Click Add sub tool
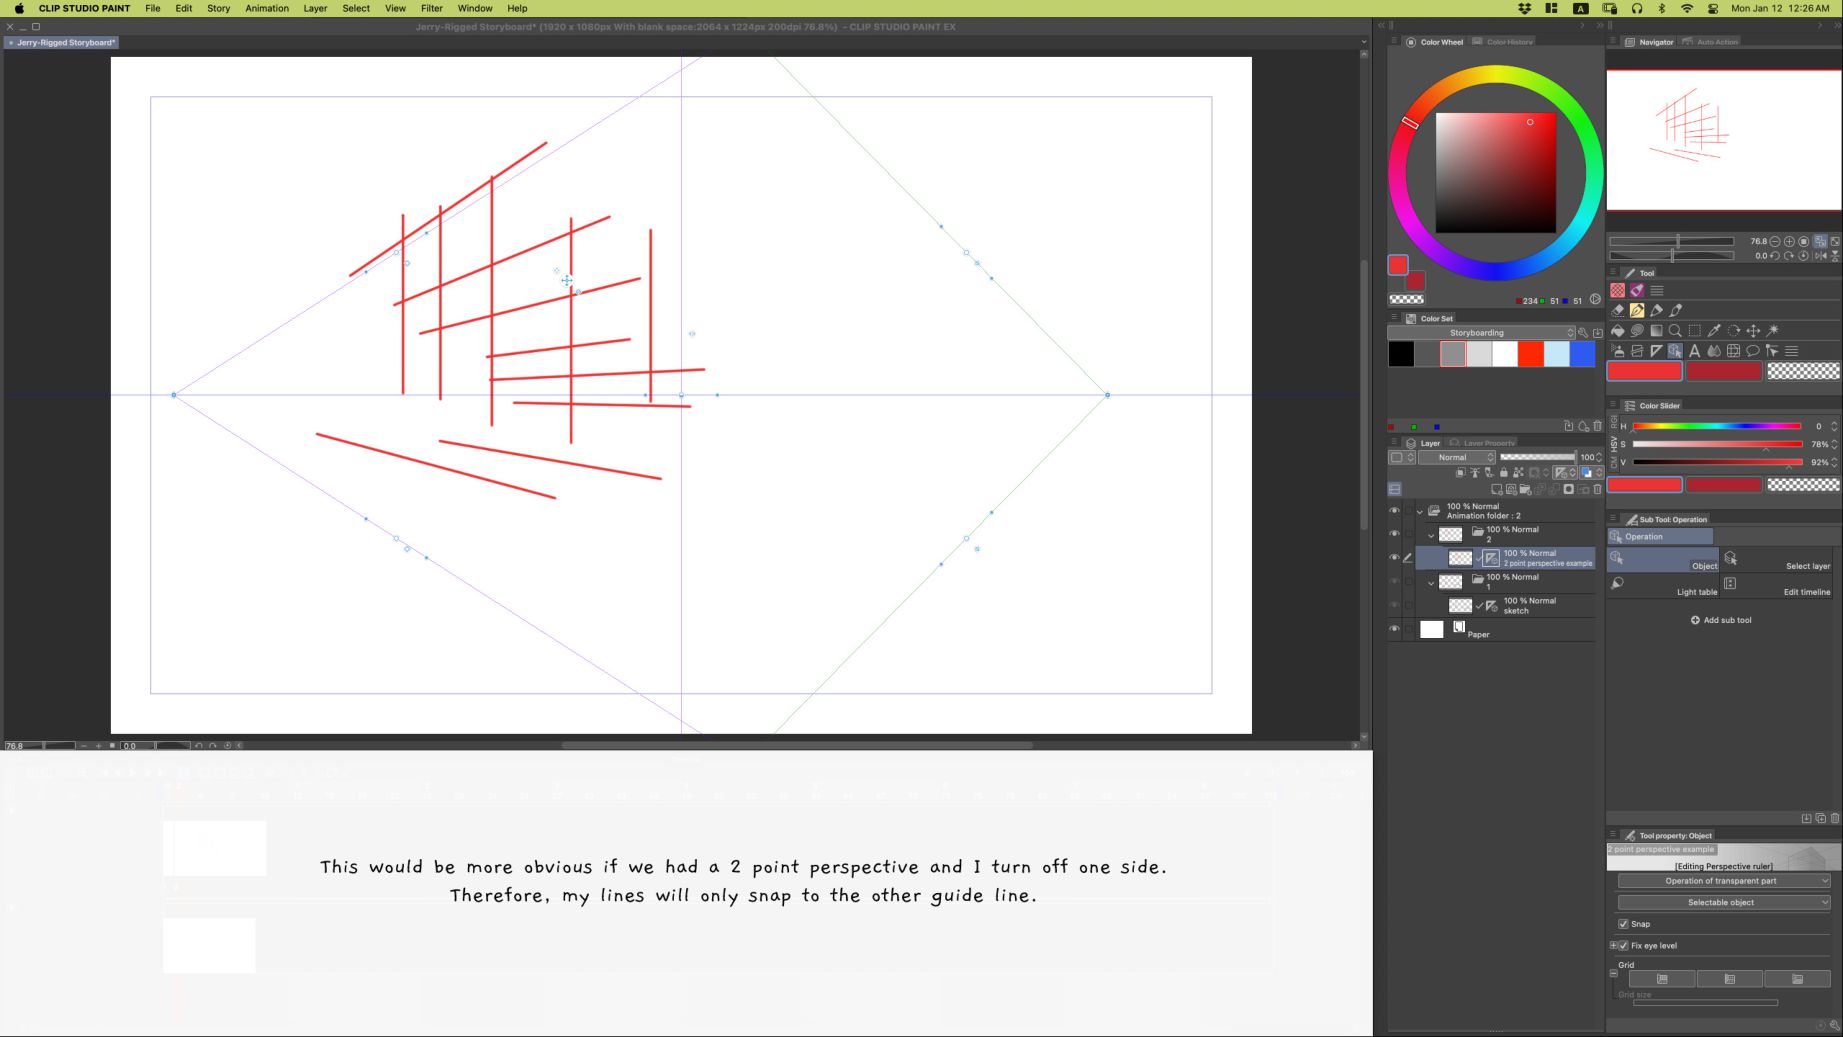This screenshot has height=1037, width=1843. point(1721,620)
